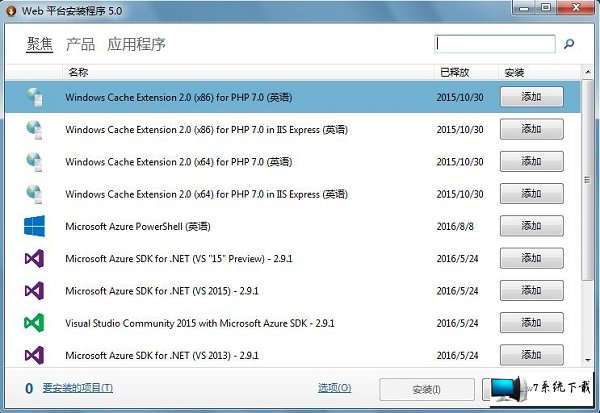Click the list scrollbar down arrow
This screenshot has width=600, height=413.
[587, 360]
